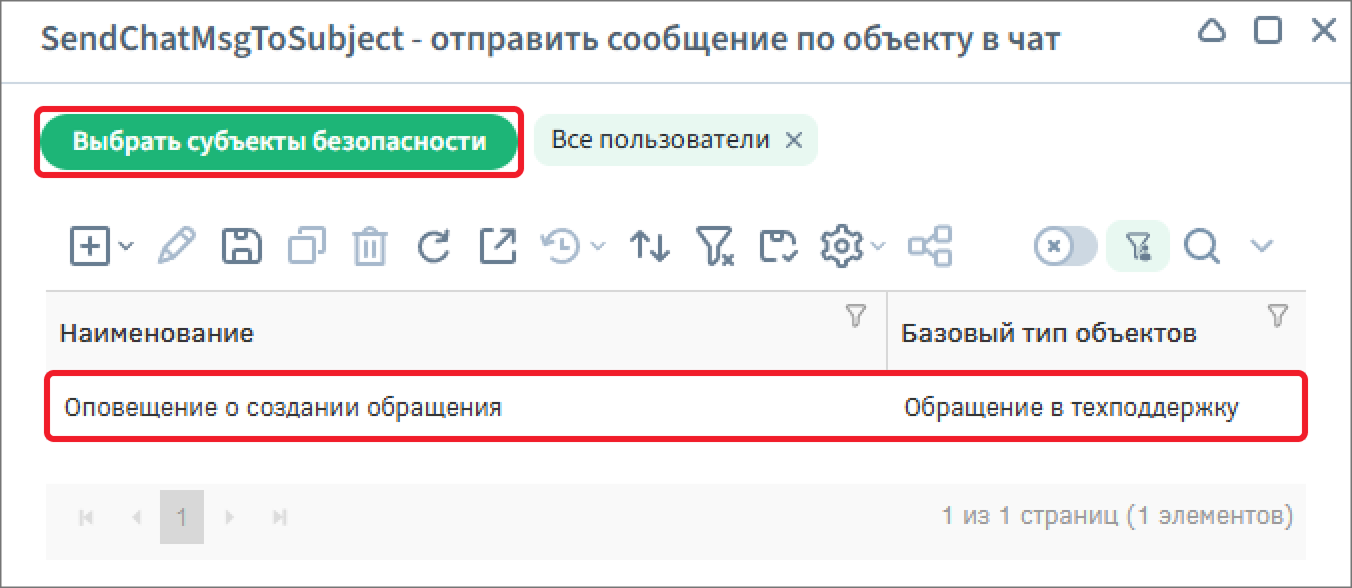The width and height of the screenshot is (1352, 588).
Task: Click the save settings check icon
Action: click(777, 246)
